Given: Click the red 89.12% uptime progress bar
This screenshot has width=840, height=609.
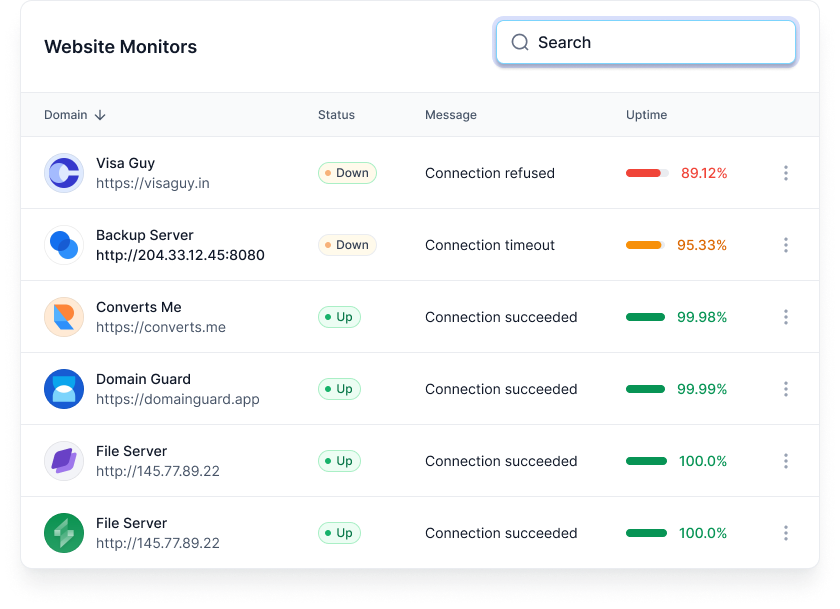Looking at the screenshot, I should pos(647,173).
